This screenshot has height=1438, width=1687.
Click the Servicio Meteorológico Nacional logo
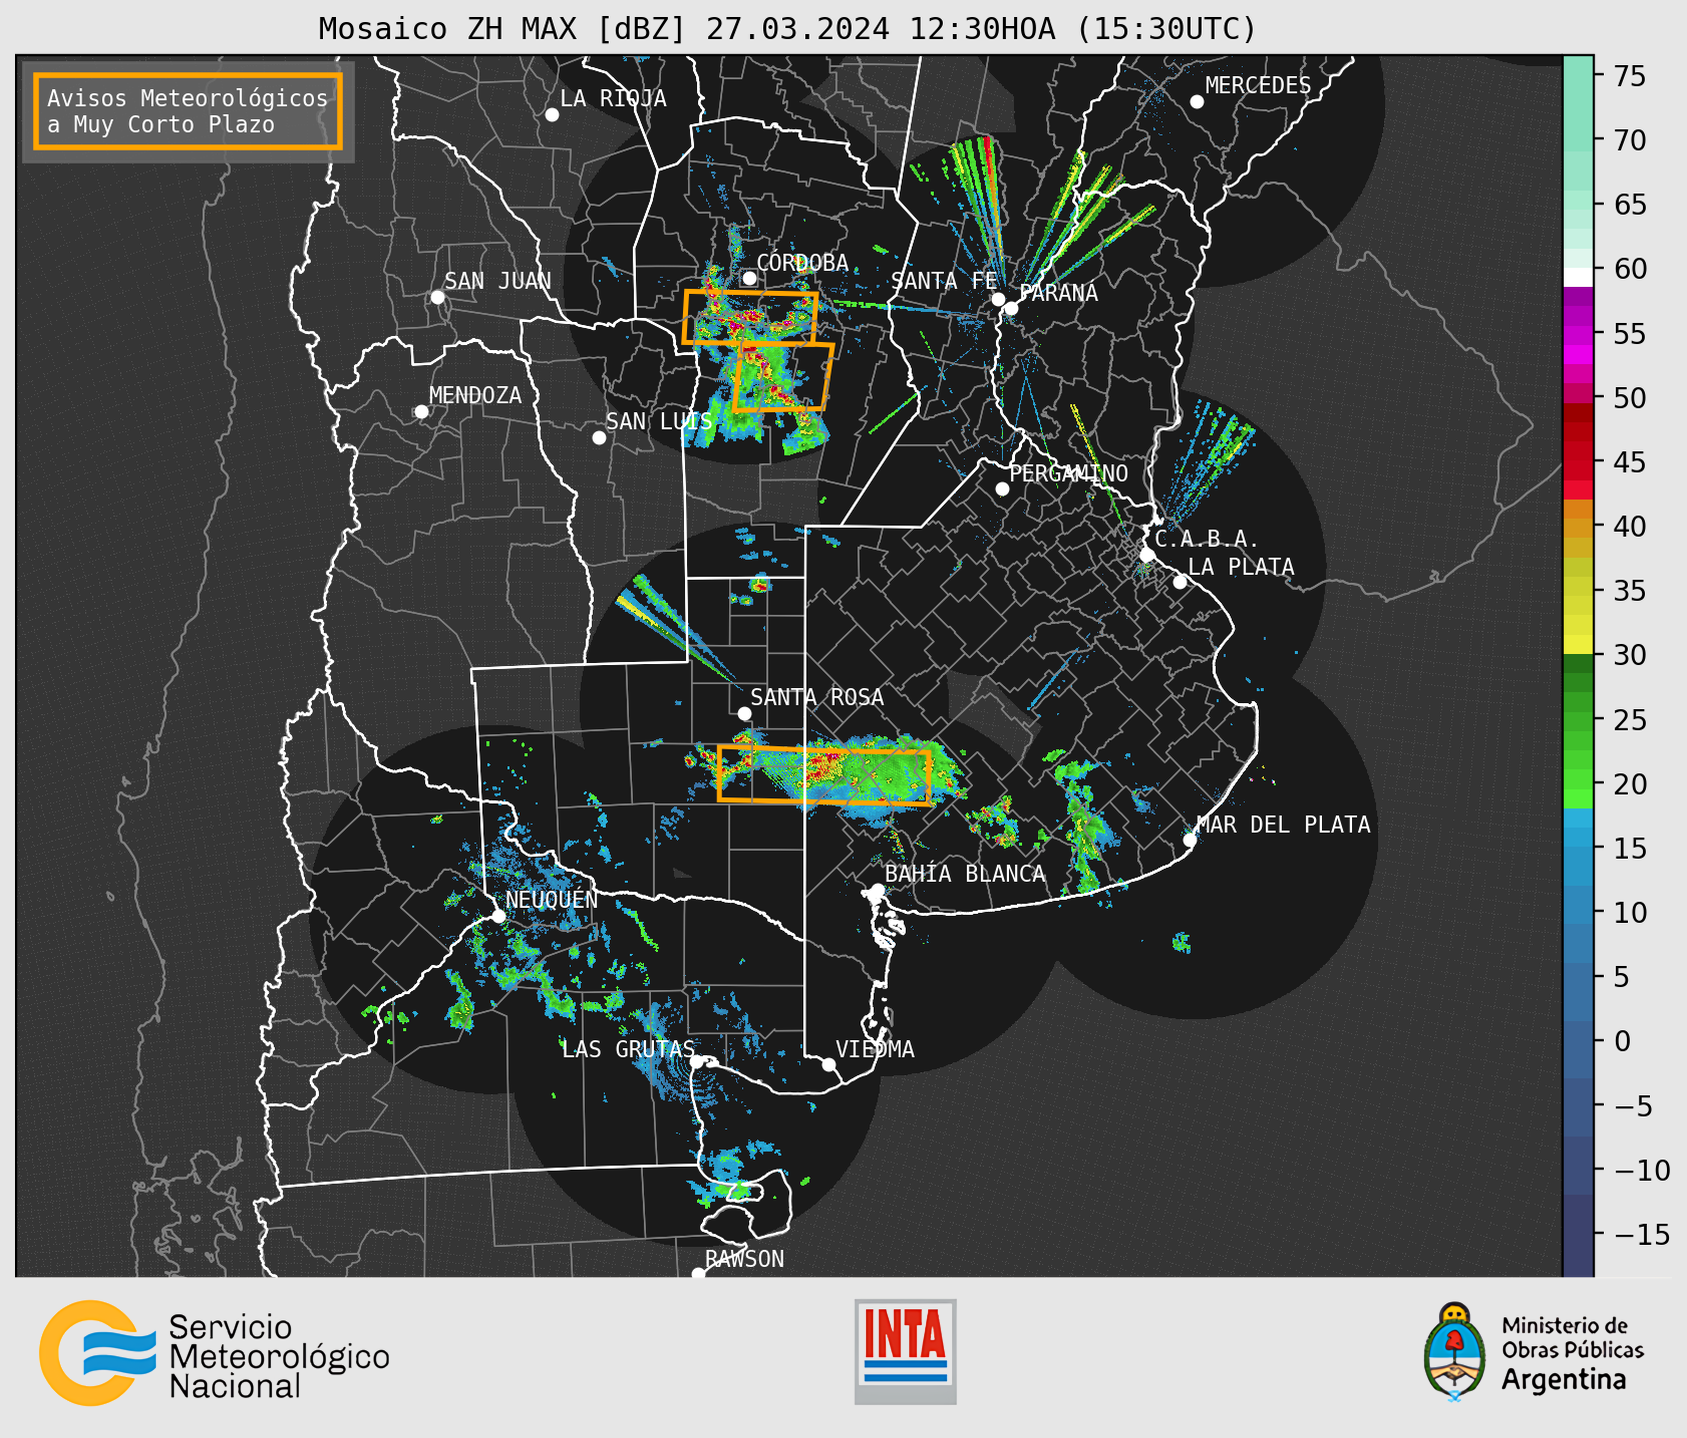(214, 1352)
